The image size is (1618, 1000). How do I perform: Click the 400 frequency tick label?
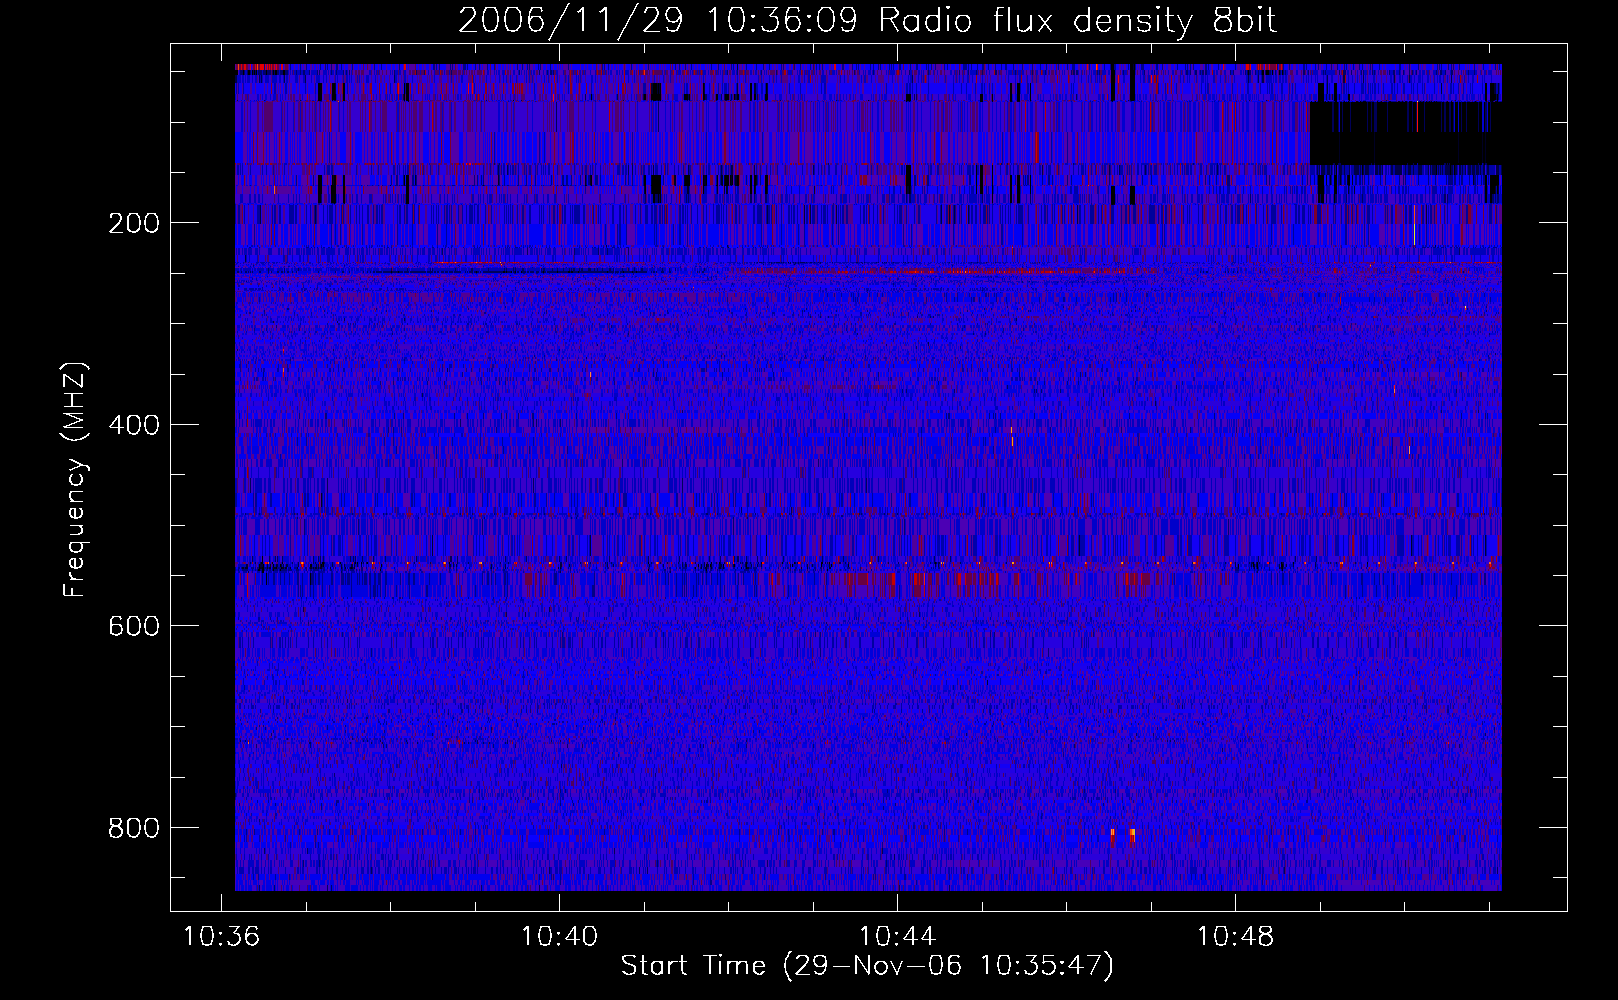pyautogui.click(x=134, y=425)
